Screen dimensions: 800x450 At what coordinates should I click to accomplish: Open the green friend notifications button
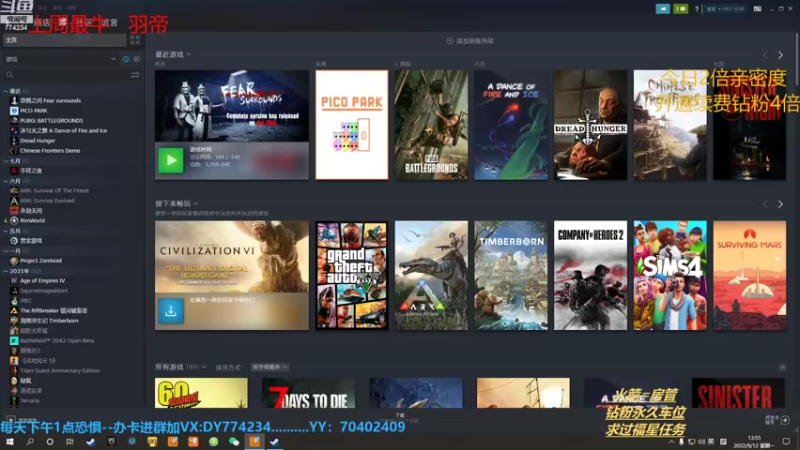tap(680, 9)
